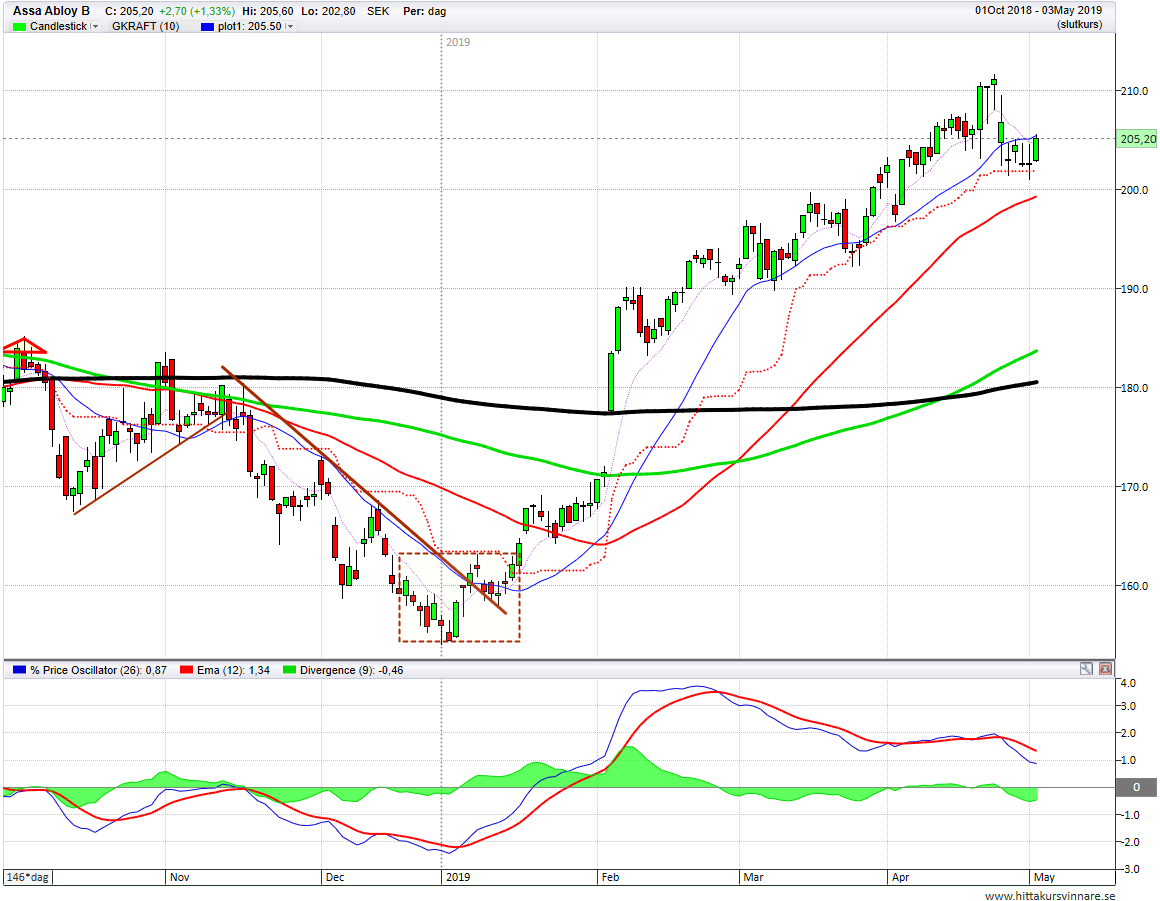Image resolution: width=1160 pixels, height=901 pixels.
Task: Click the % Price Oscillator (26) label
Action: [x=98, y=670]
